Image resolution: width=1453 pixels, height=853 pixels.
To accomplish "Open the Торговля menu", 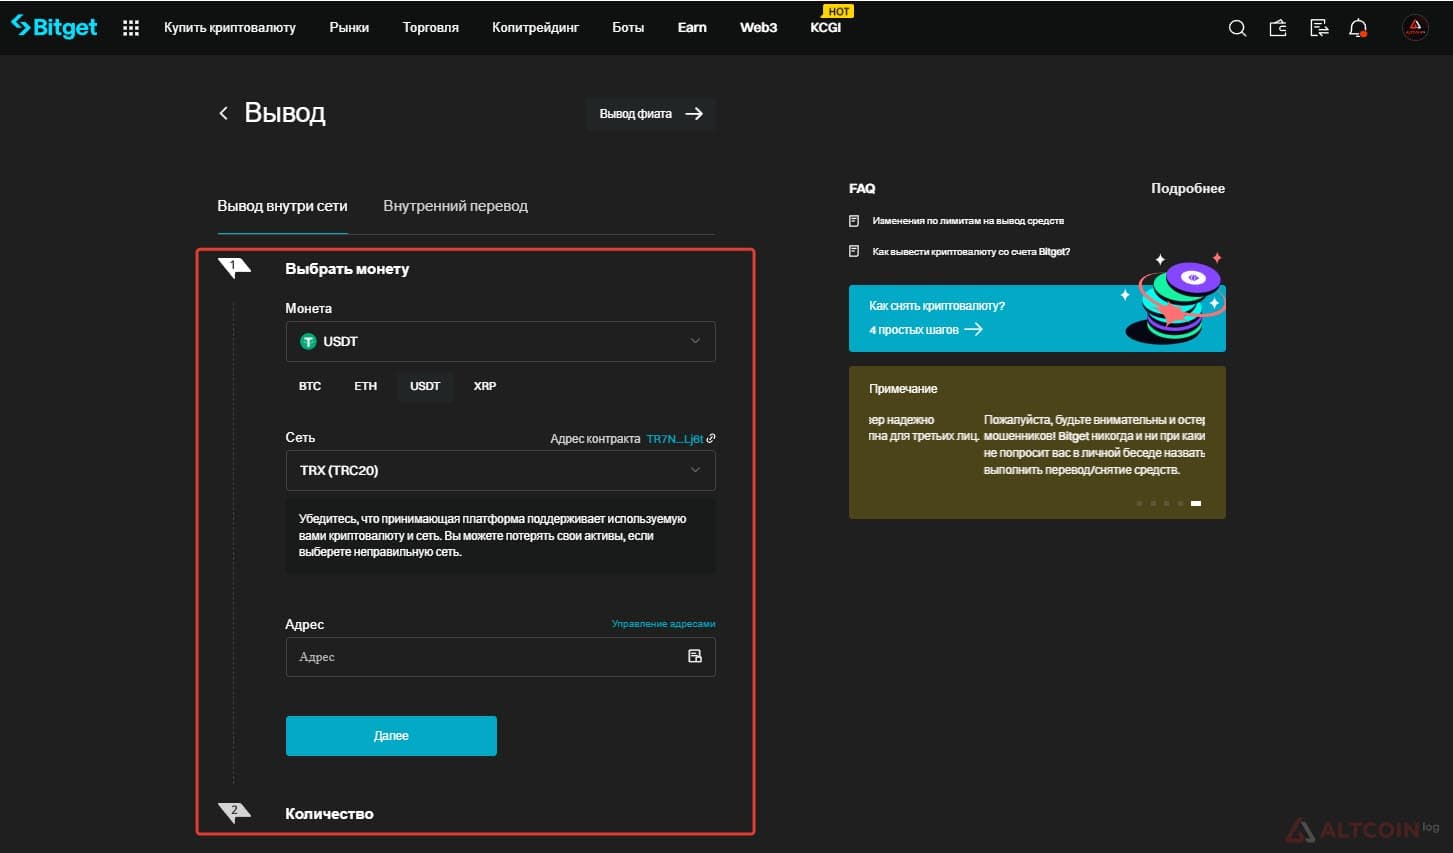I will 431,28.
